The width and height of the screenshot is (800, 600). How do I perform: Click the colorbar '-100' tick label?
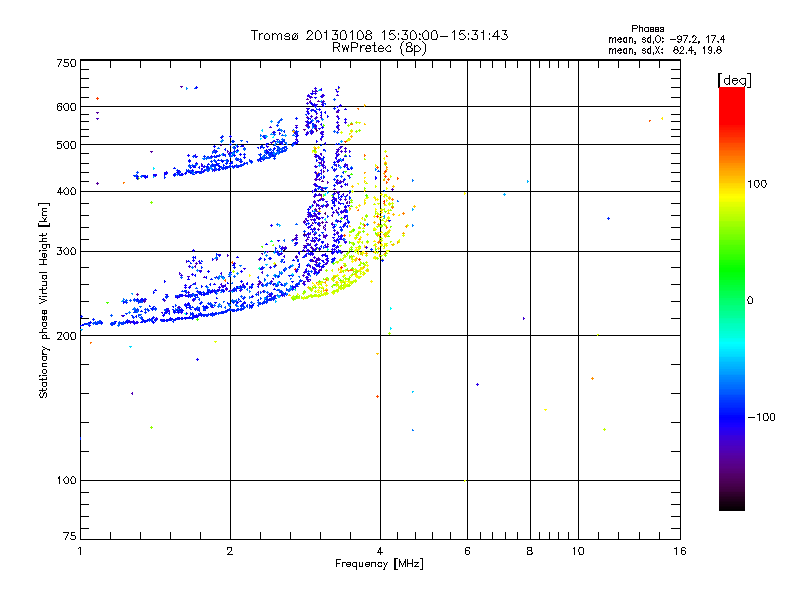click(x=761, y=417)
